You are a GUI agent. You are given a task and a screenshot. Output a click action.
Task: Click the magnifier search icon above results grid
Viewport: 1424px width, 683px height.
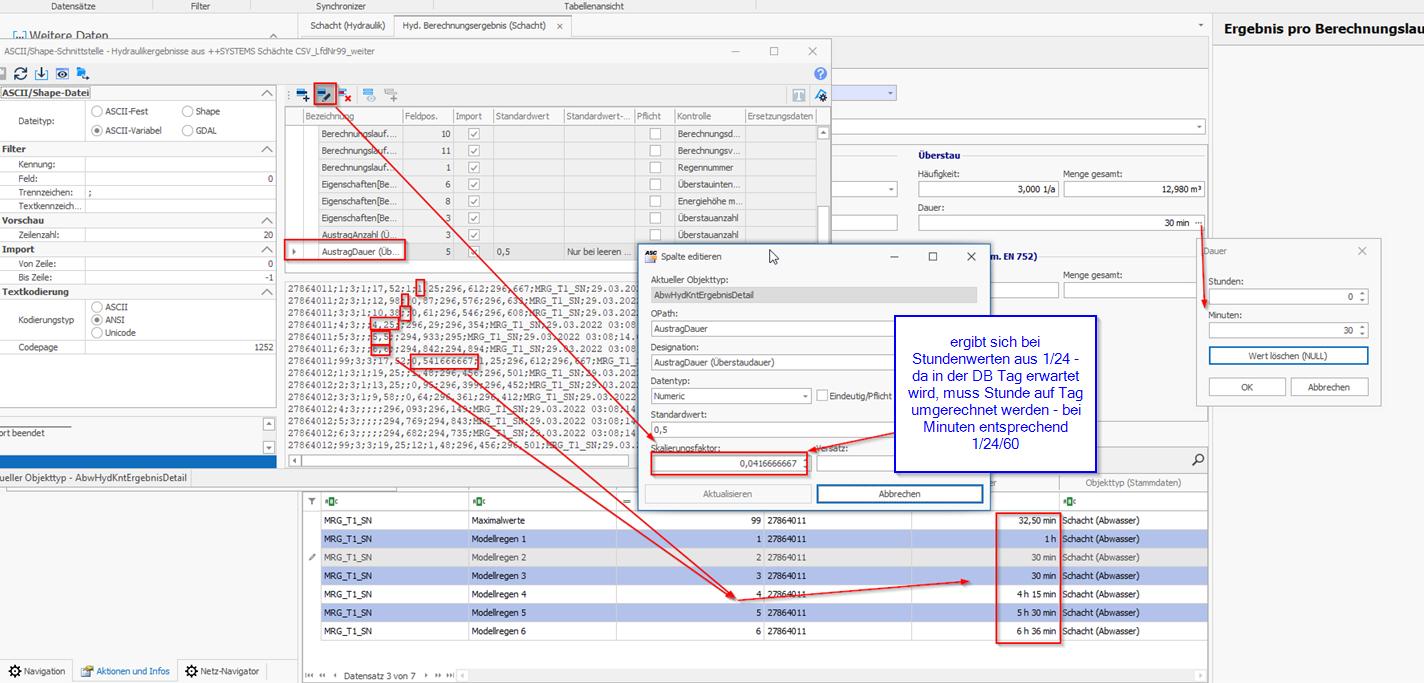point(1197,460)
